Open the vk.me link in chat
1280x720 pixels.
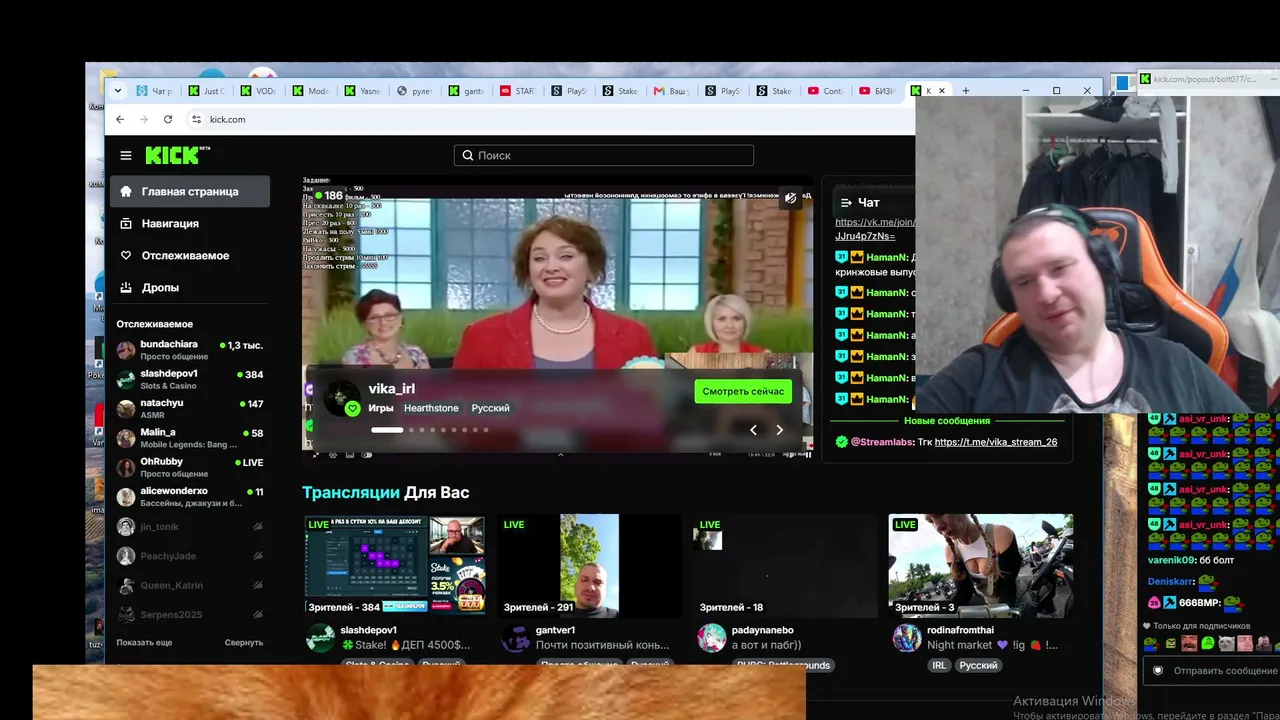click(x=873, y=229)
